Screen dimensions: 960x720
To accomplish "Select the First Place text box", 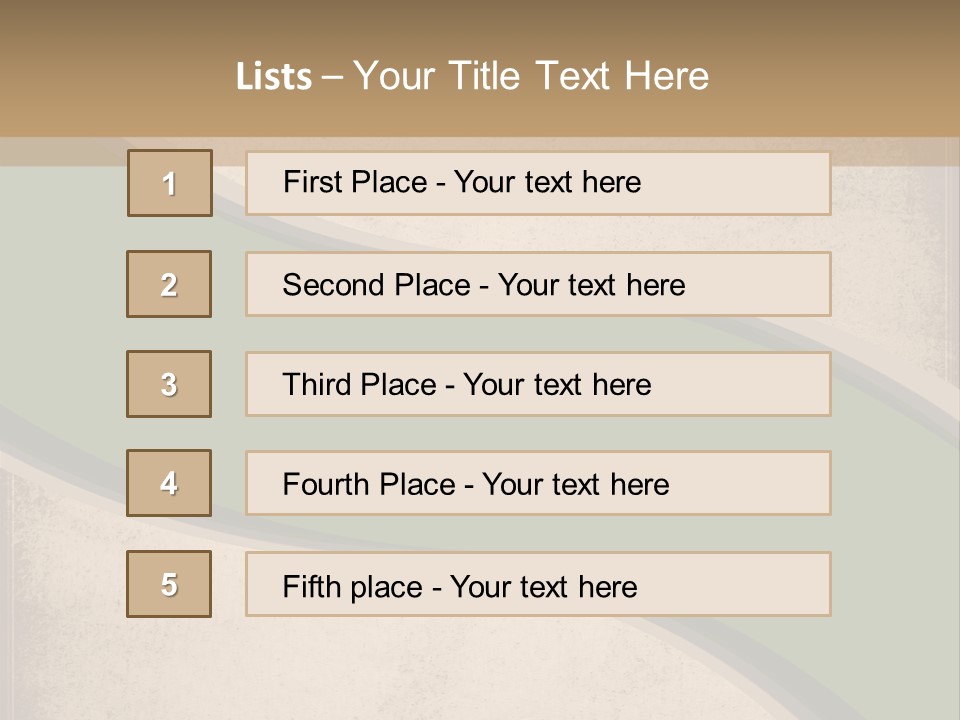I will pos(538,183).
